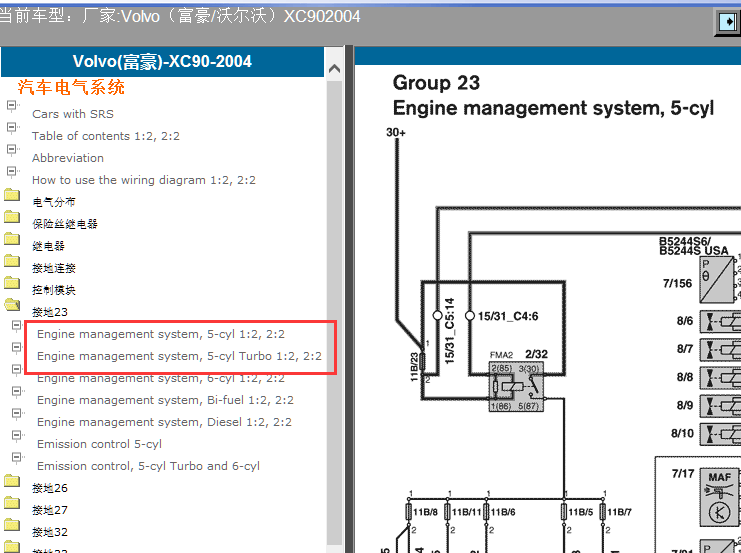
Task: Click the 8/8 injector symbol
Action: click(x=720, y=378)
